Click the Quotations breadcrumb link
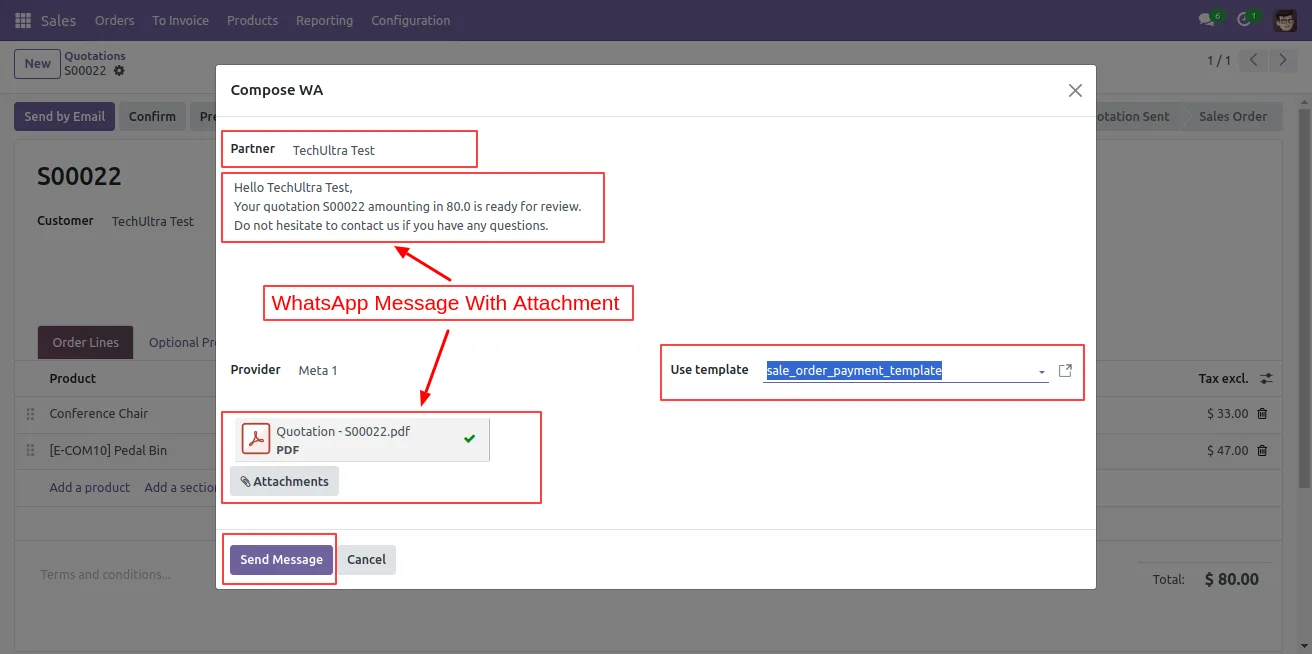Viewport: 1312px width, 654px height. (x=95, y=56)
